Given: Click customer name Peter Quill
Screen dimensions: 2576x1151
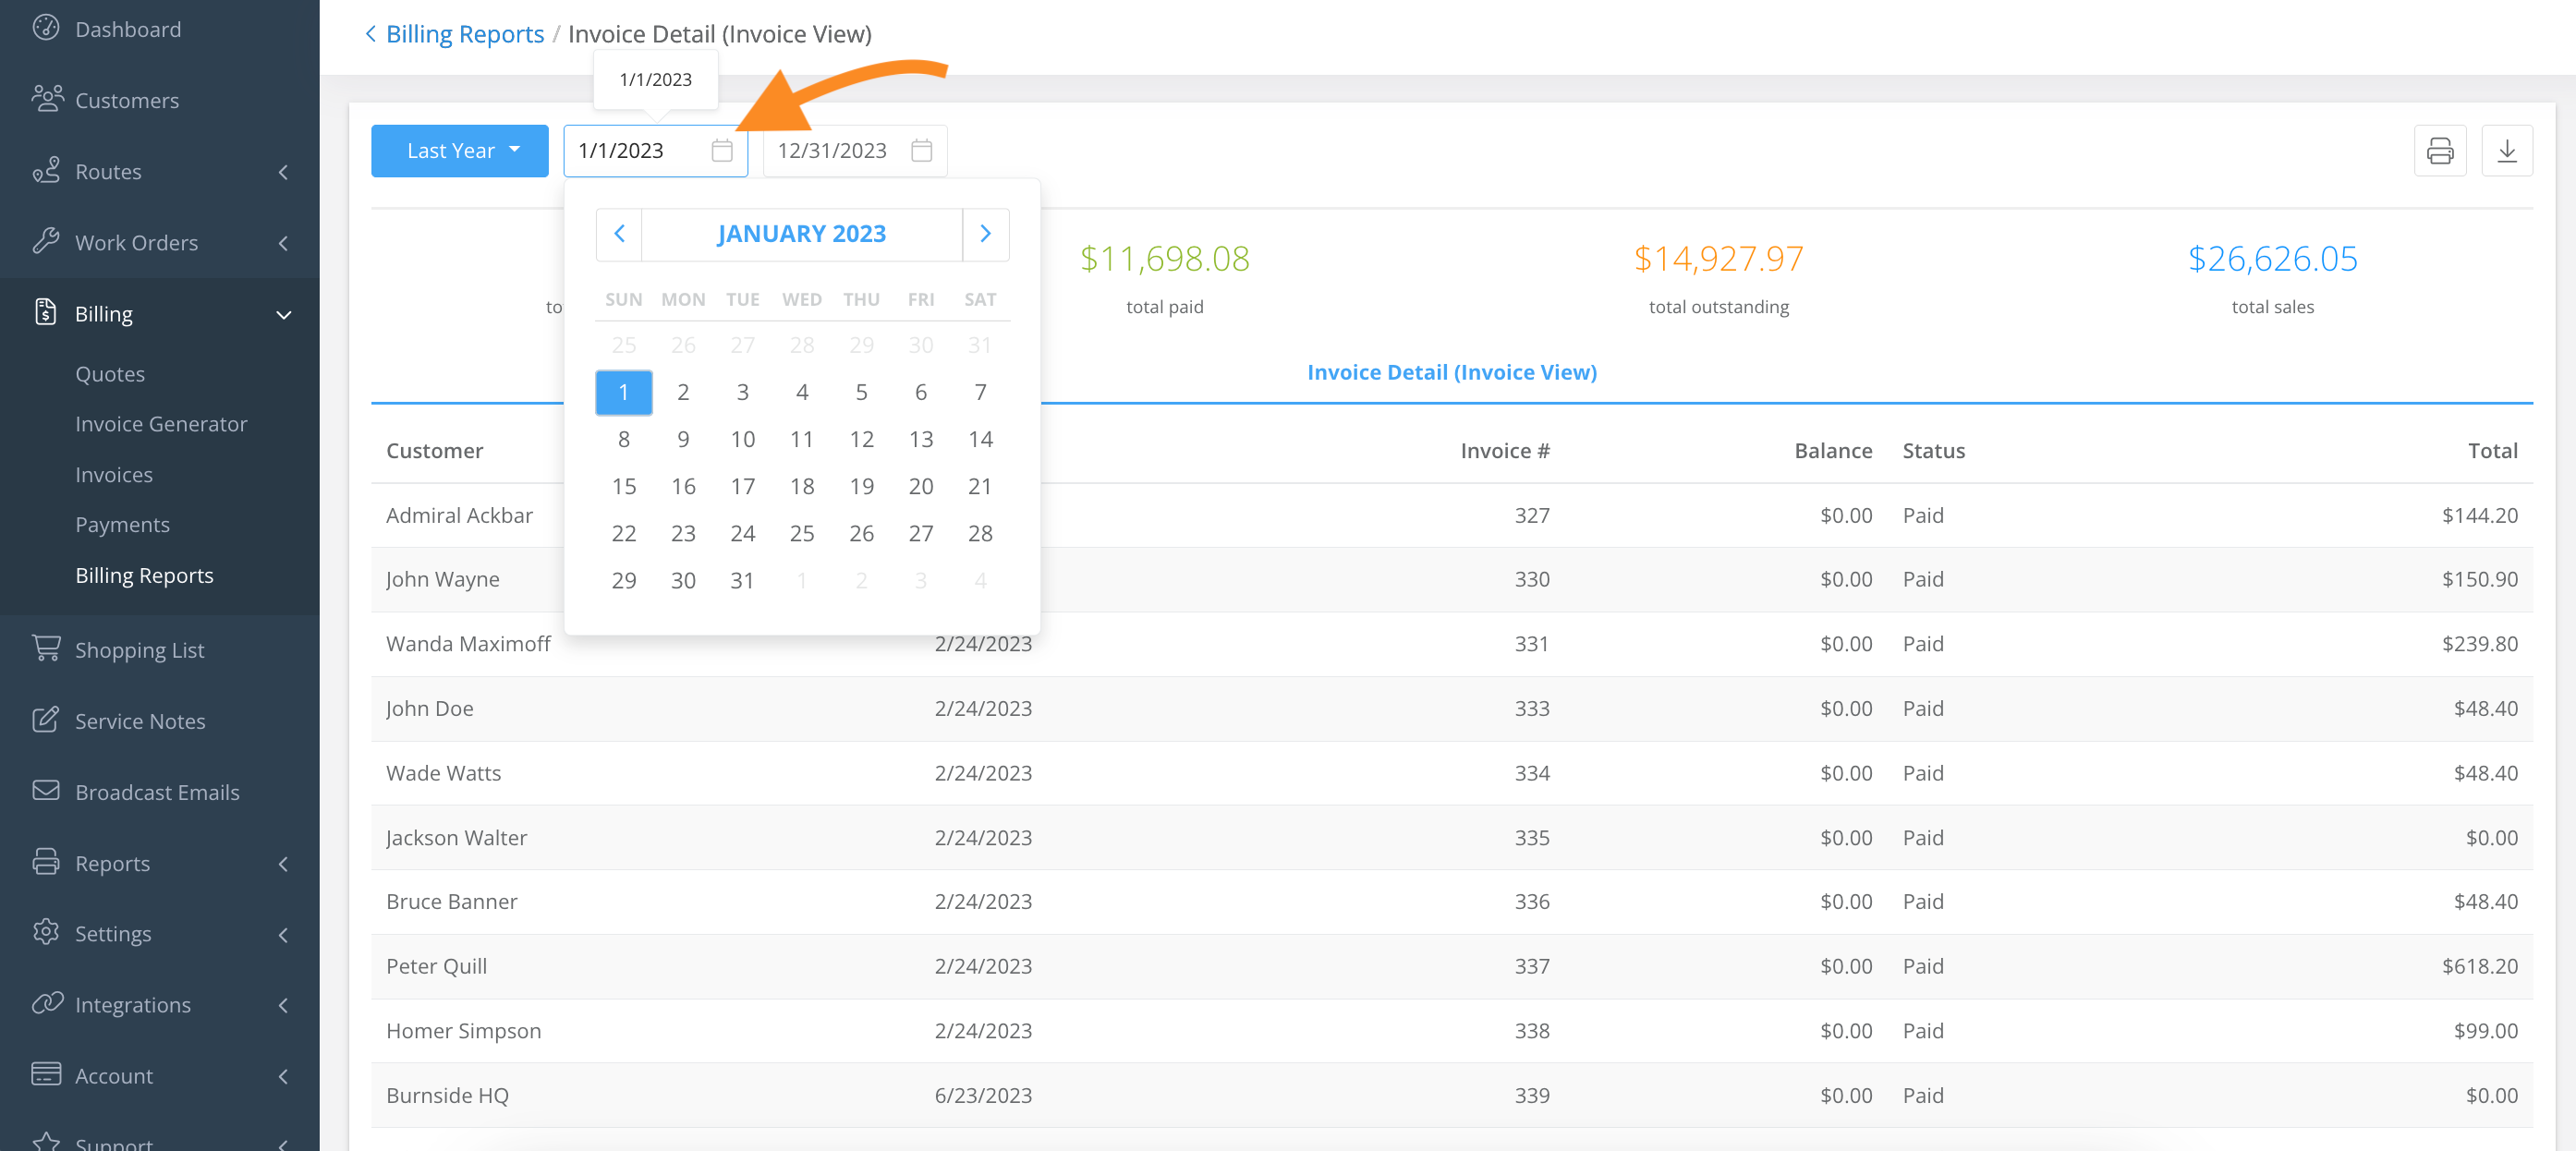Looking at the screenshot, I should pos(437,966).
